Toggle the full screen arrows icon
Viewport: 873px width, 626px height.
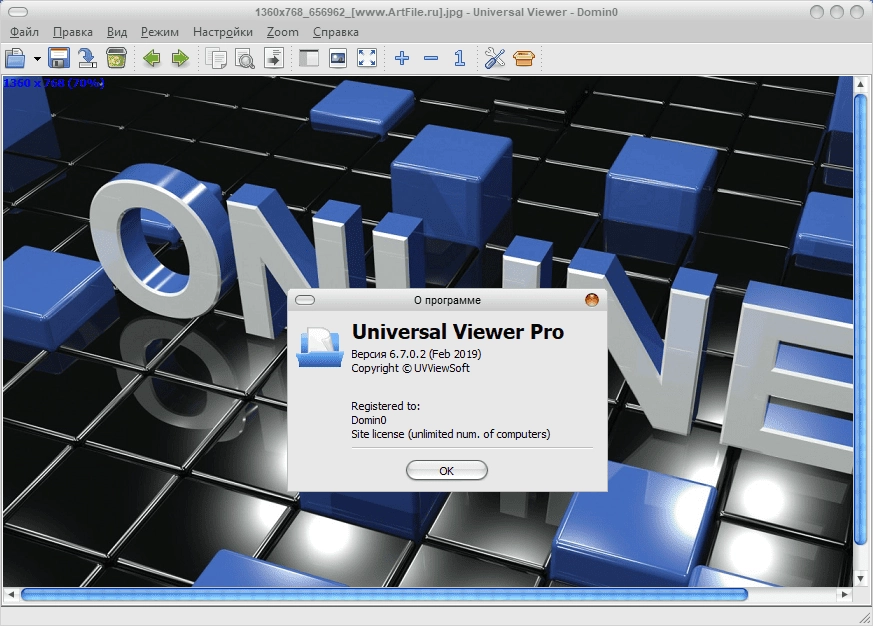tap(367, 58)
